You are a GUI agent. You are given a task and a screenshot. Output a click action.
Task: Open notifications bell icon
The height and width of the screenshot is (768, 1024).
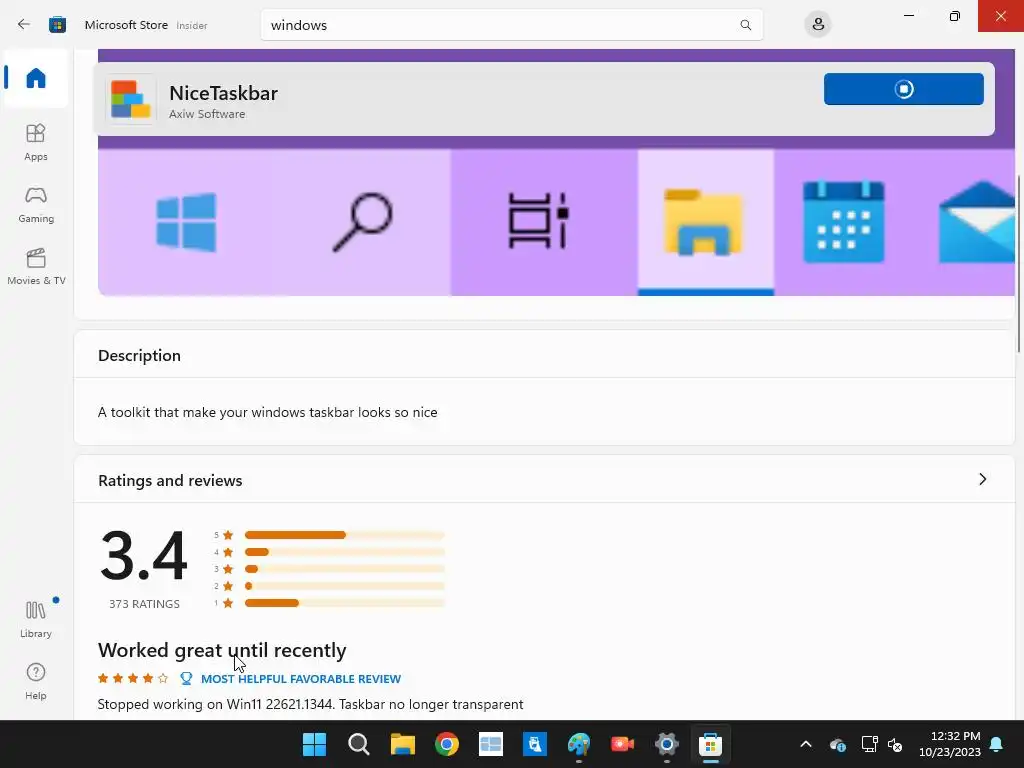click(997, 744)
